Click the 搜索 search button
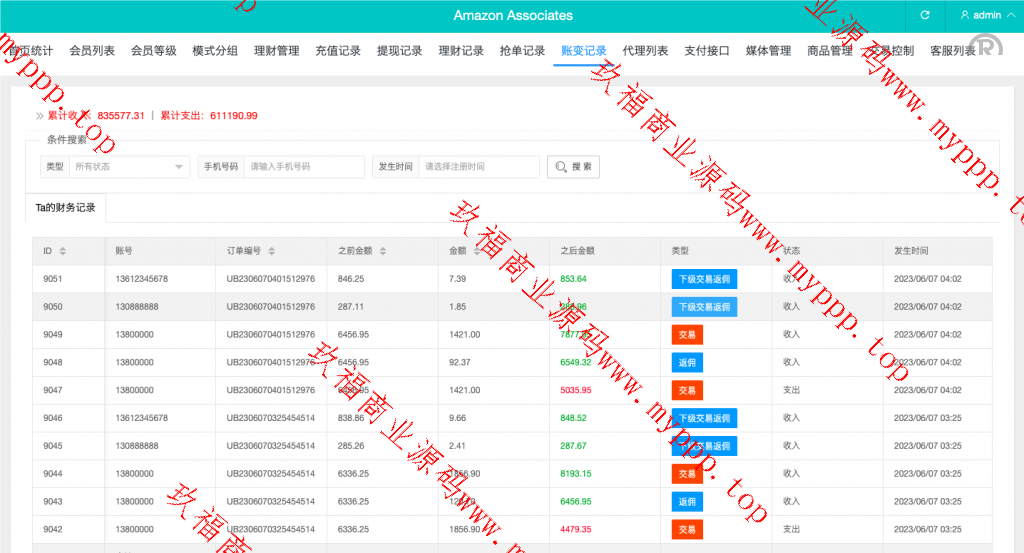 tap(573, 167)
